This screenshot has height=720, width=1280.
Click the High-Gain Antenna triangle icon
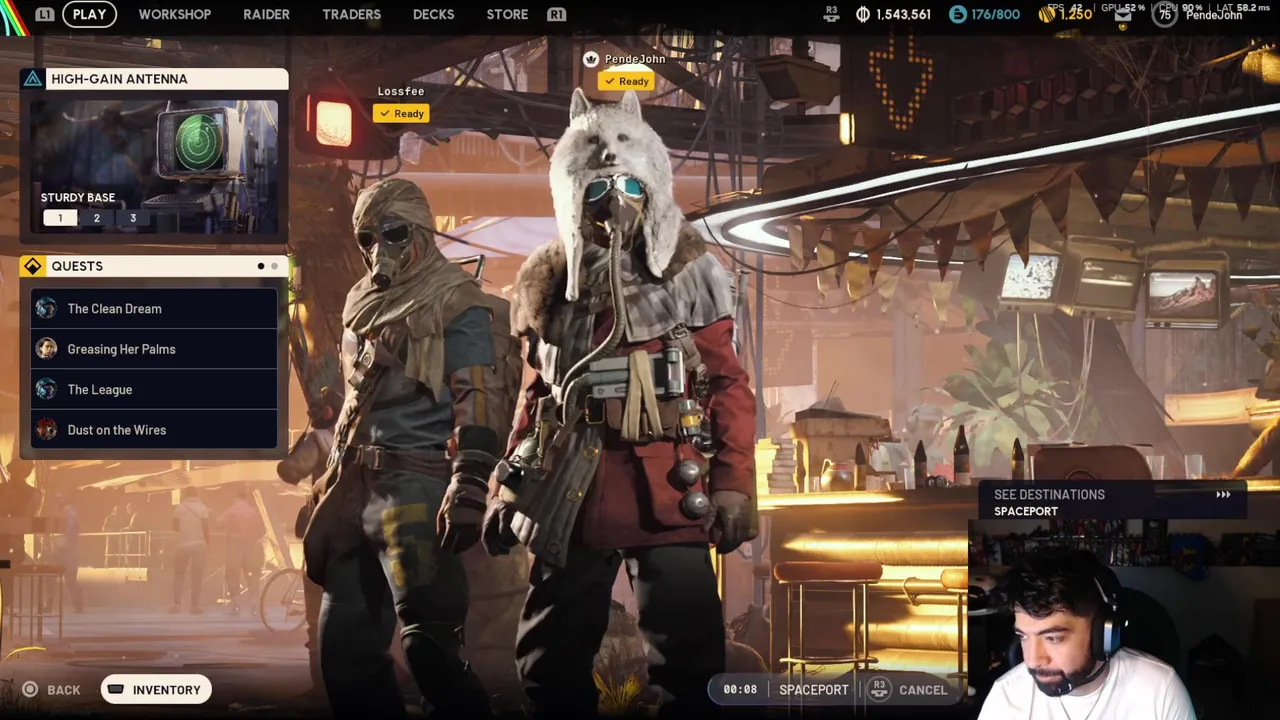(x=33, y=79)
